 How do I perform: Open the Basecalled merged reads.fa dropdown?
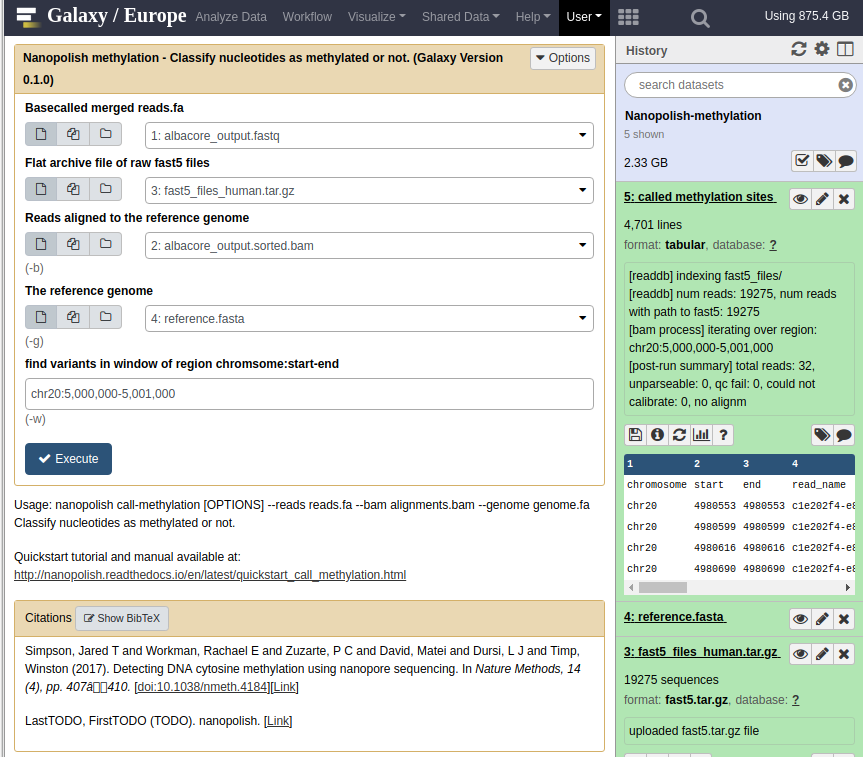(x=369, y=135)
